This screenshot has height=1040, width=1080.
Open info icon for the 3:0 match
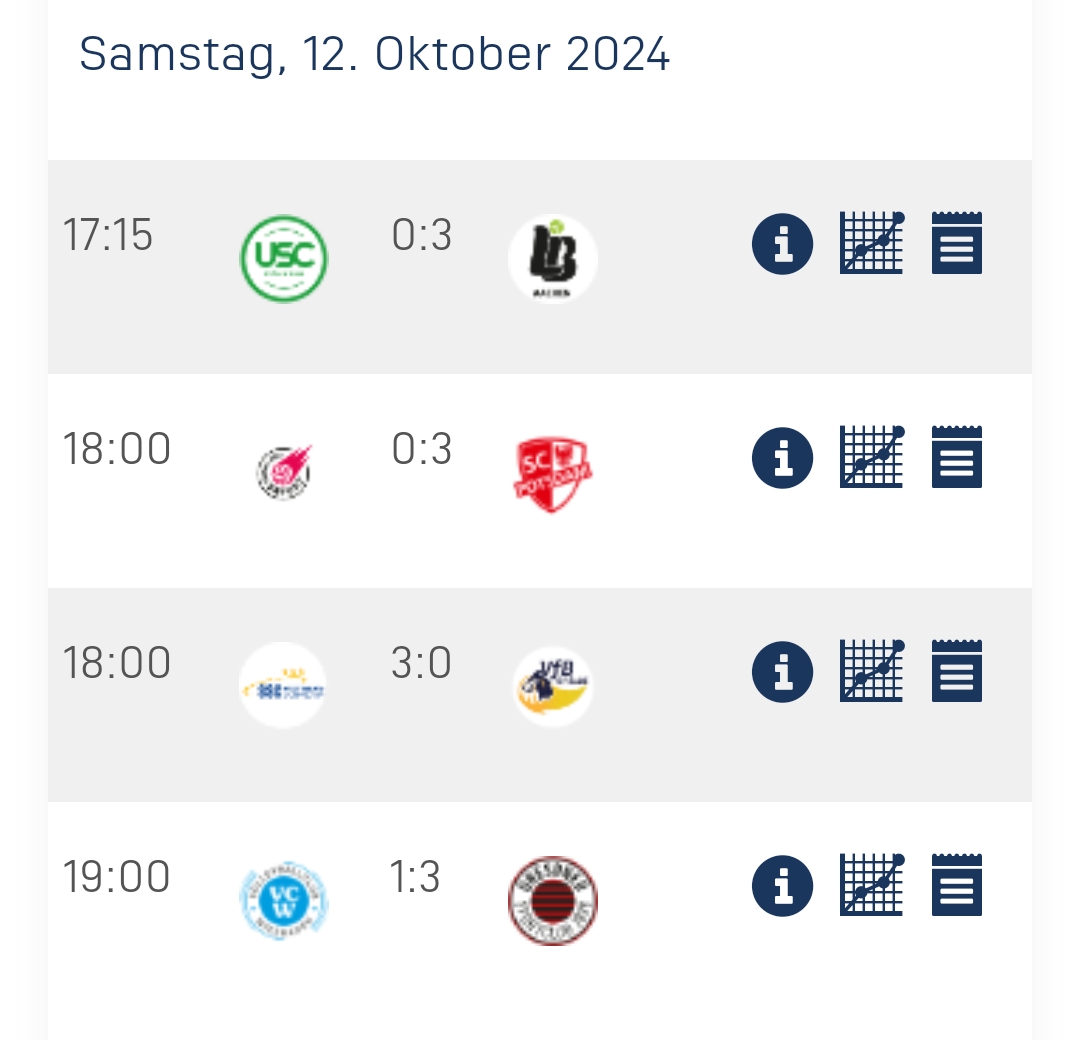(x=782, y=672)
